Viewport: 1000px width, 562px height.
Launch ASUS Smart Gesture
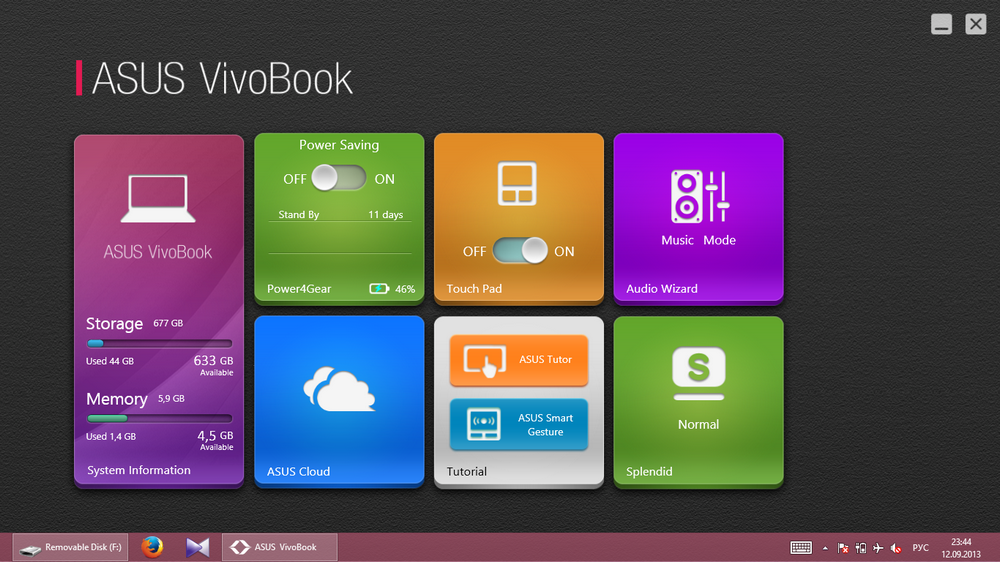tap(518, 425)
